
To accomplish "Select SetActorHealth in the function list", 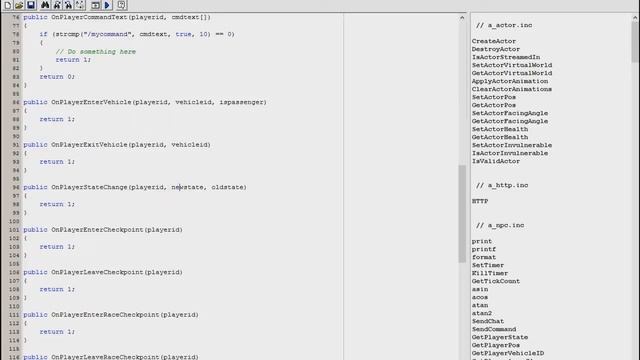I will pyautogui.click(x=500, y=129).
